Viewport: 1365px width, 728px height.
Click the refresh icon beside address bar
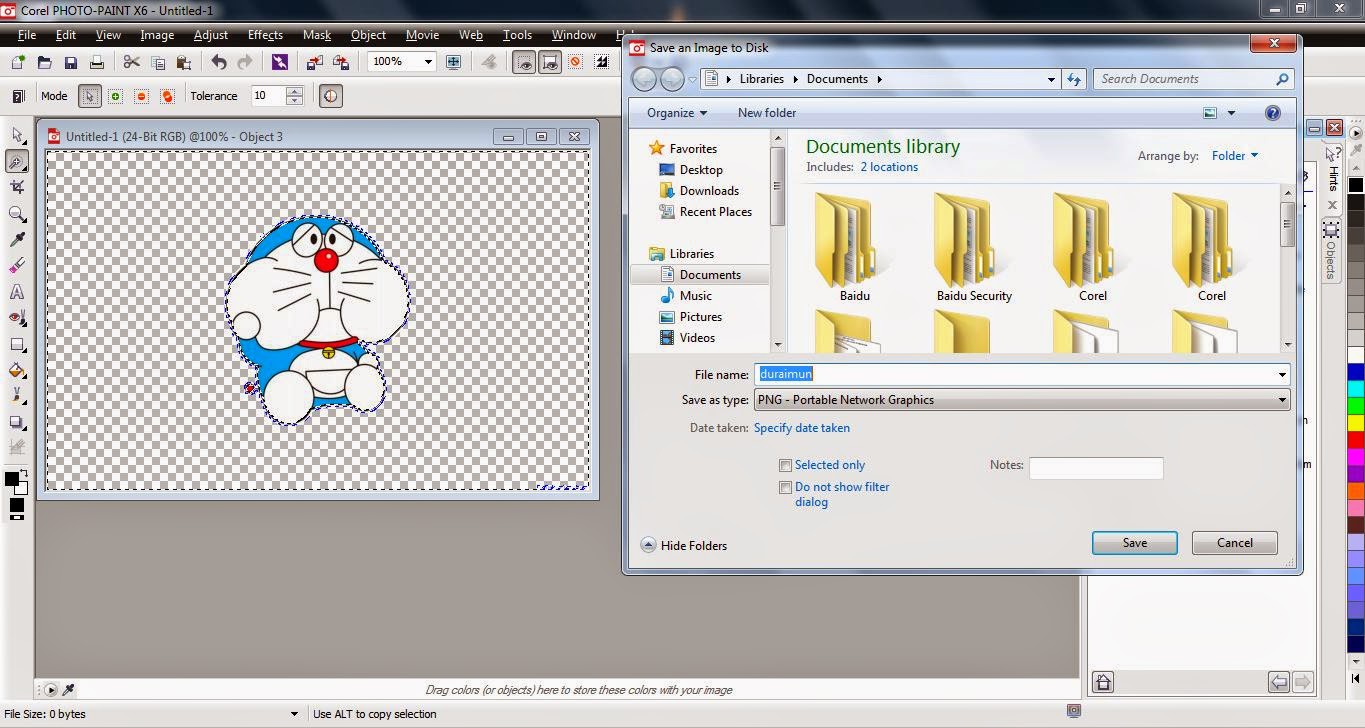coord(1075,79)
